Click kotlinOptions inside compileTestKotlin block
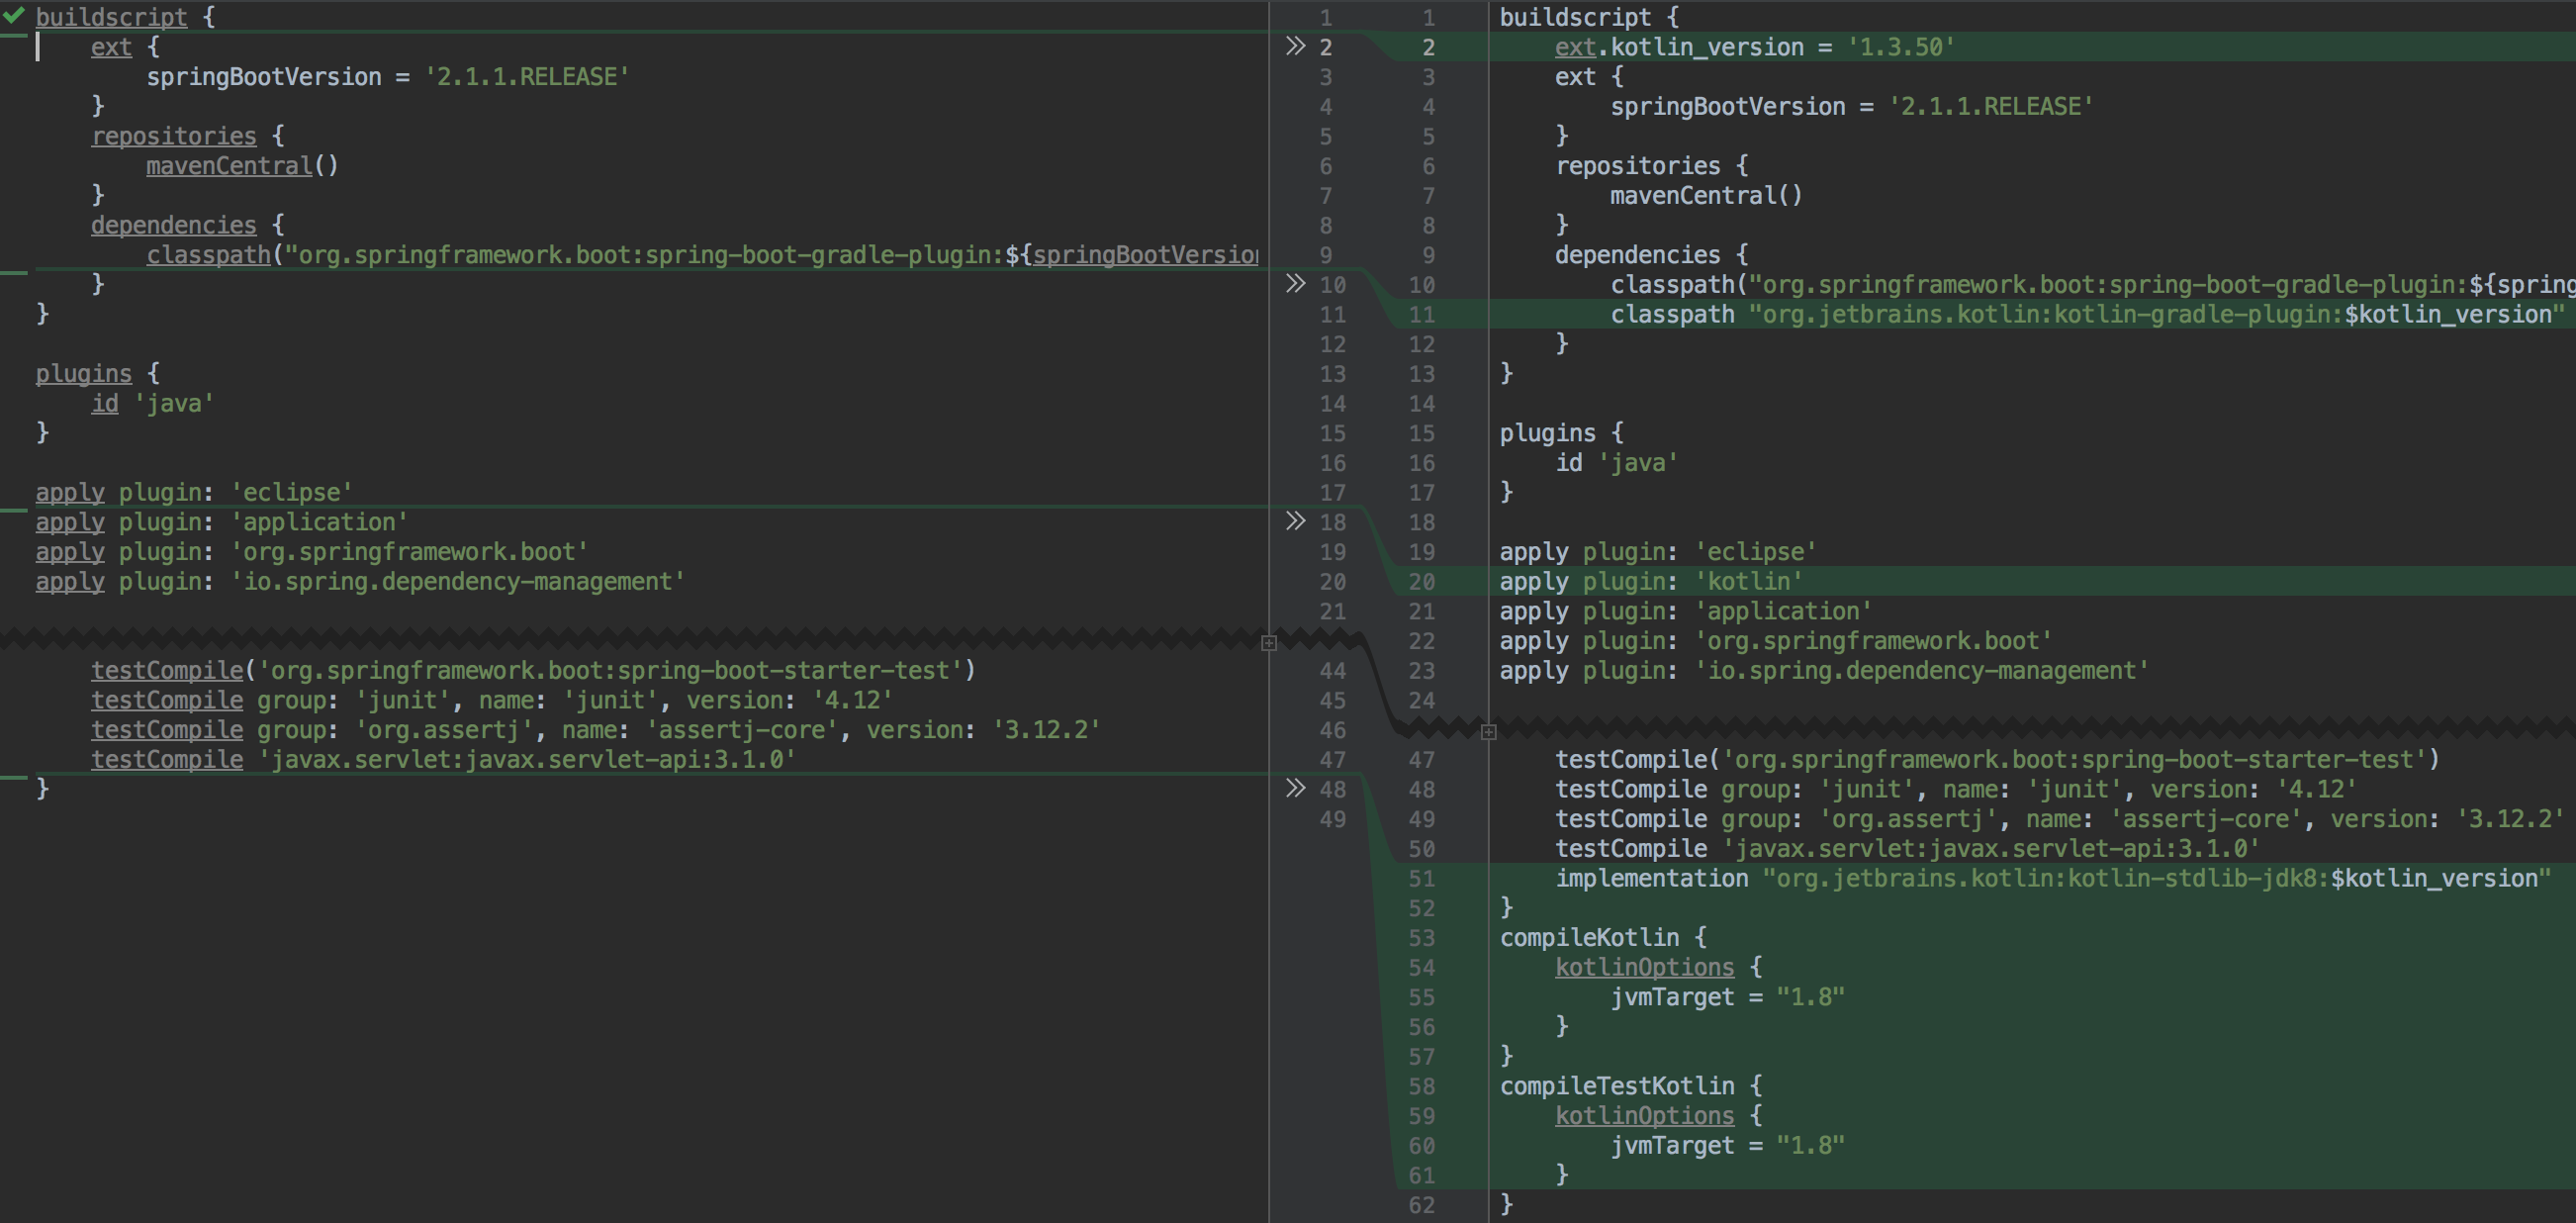This screenshot has width=2576, height=1223. (1644, 1115)
